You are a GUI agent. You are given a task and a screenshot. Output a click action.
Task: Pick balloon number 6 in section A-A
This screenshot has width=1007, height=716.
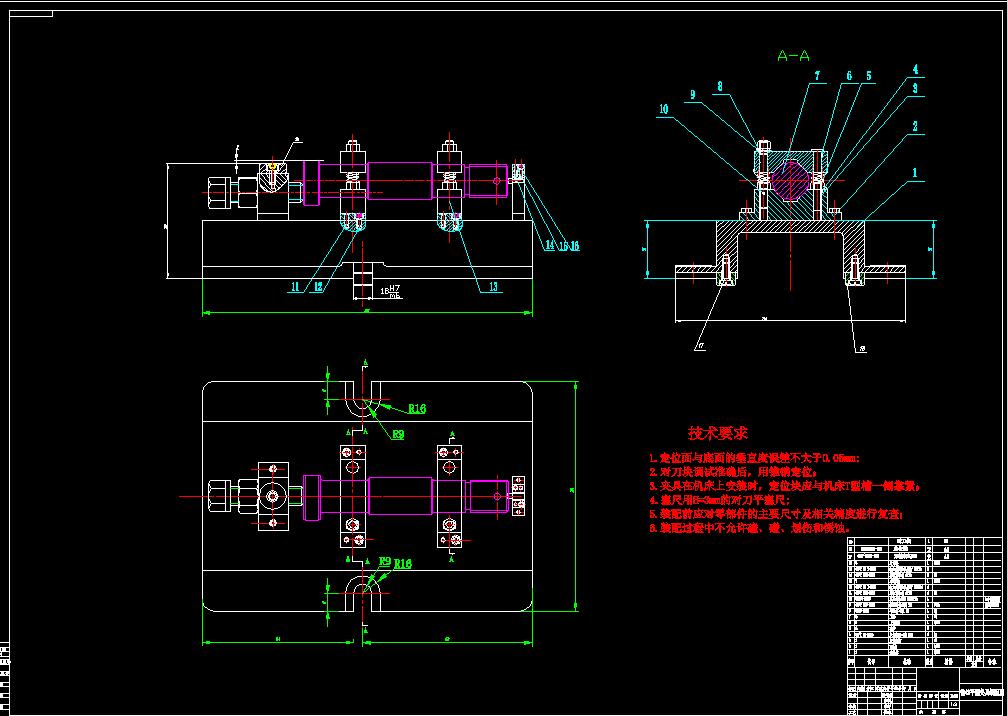click(849, 76)
